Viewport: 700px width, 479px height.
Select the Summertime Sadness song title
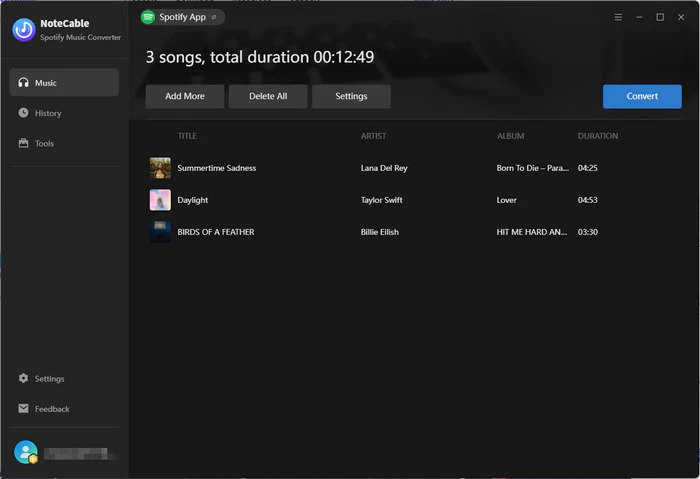tap(217, 168)
